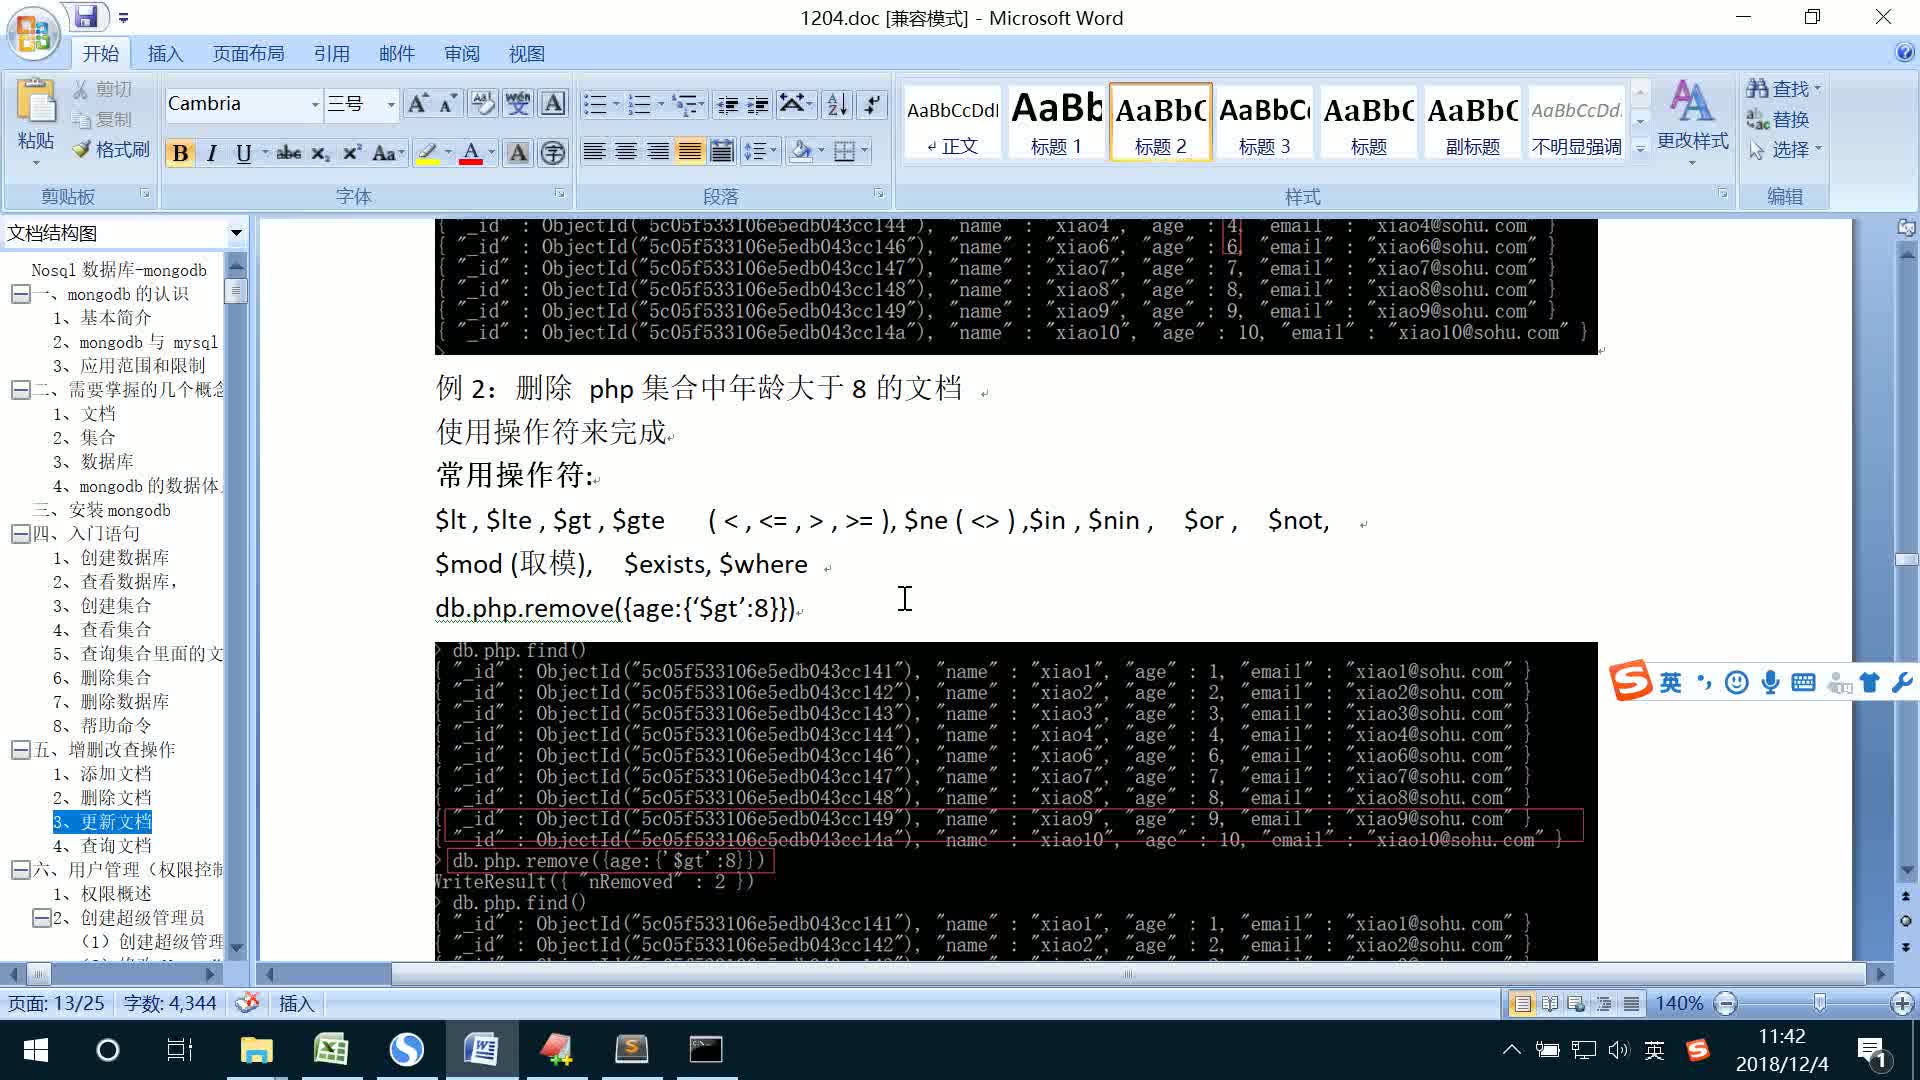Open the Cambria font name dropdown
The width and height of the screenshot is (1920, 1080).
pyautogui.click(x=313, y=103)
